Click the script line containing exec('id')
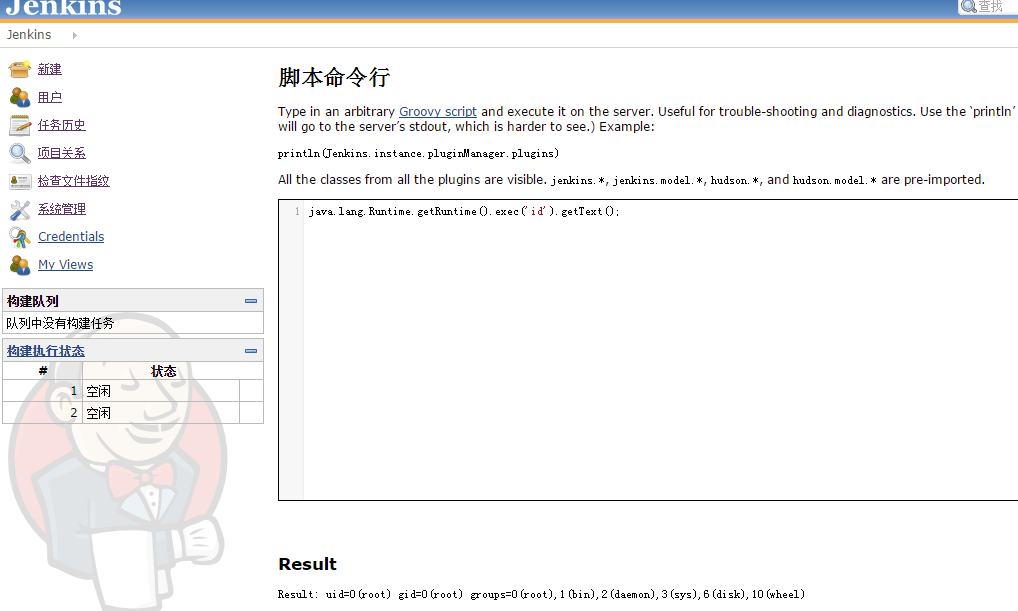The image size is (1018, 611). tap(464, 212)
